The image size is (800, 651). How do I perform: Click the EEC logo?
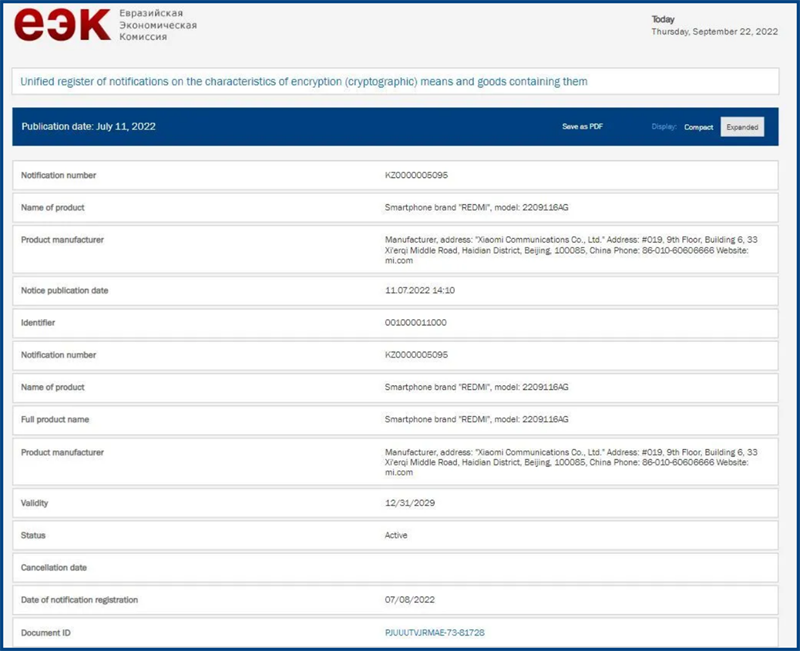click(62, 24)
